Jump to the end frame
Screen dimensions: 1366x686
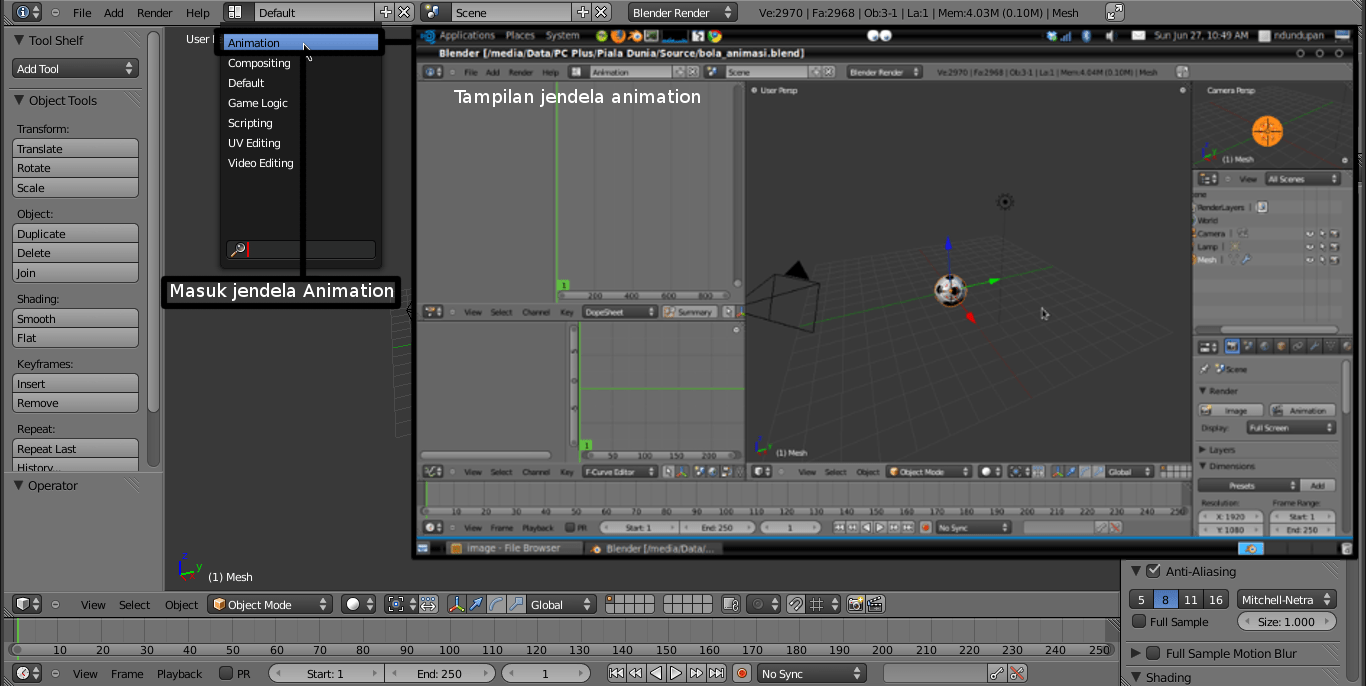716,674
